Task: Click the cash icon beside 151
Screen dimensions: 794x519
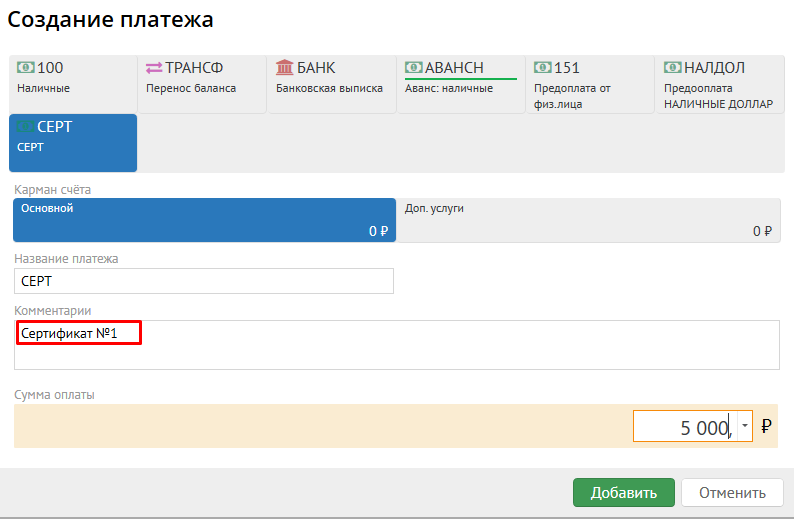Action: [543, 67]
